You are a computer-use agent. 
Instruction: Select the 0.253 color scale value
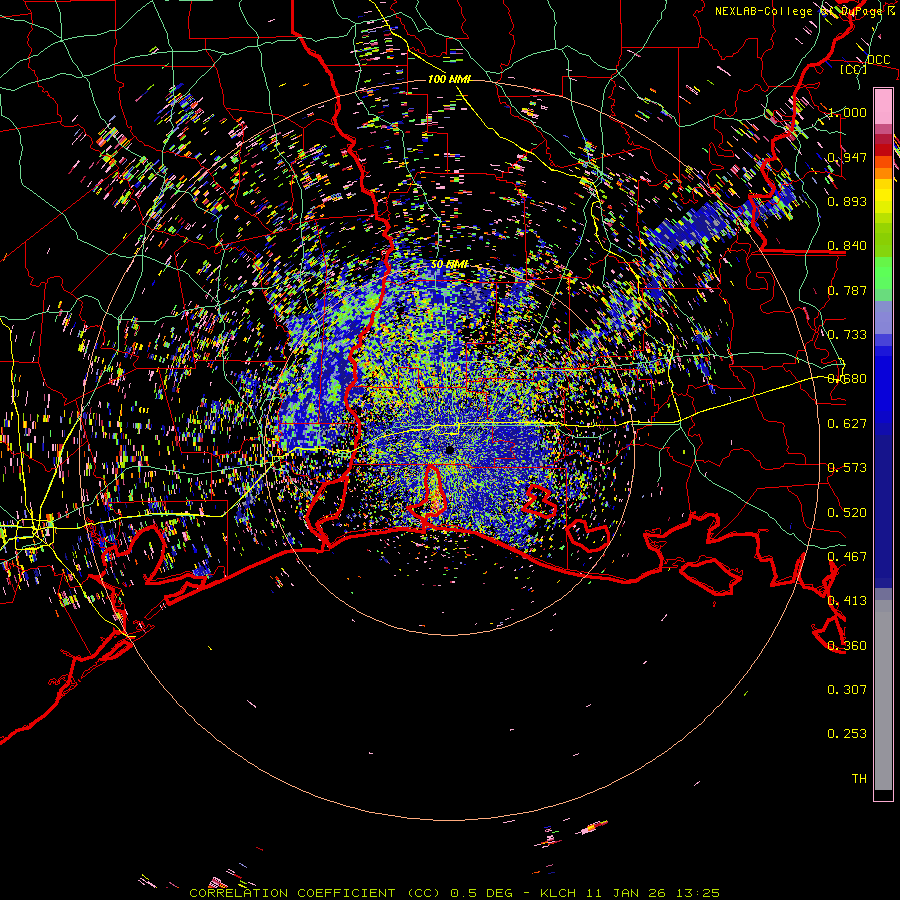847,734
